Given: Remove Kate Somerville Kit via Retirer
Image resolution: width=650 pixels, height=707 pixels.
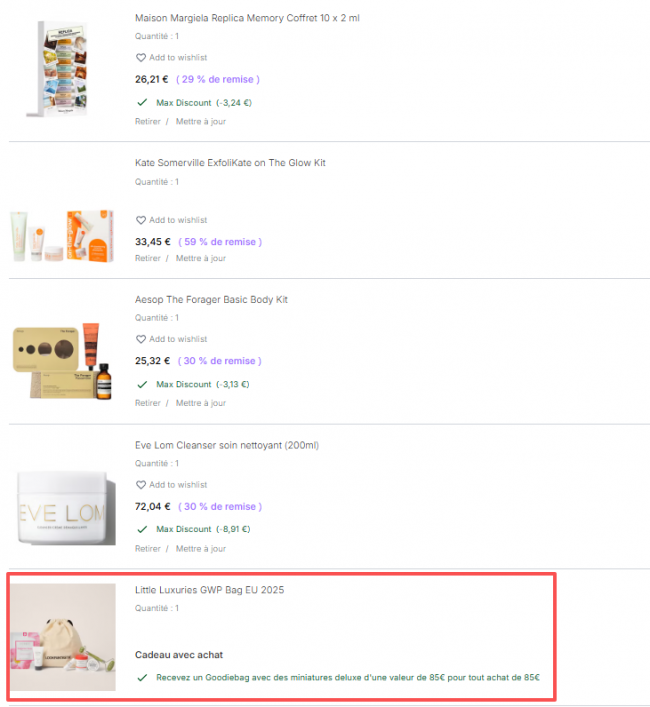Looking at the screenshot, I should point(147,258).
